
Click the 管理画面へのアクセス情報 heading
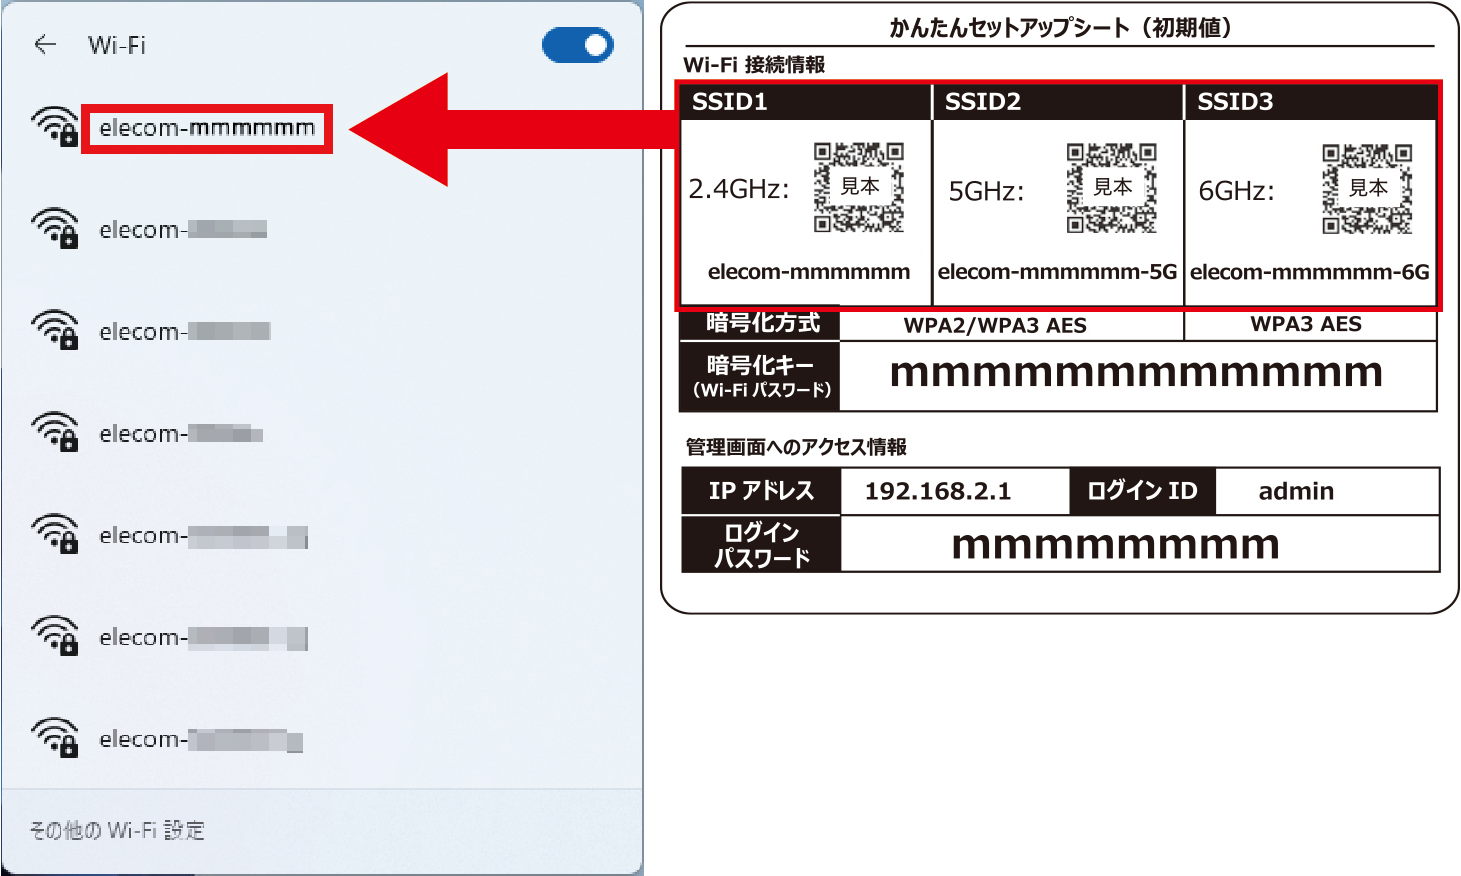[x=796, y=447]
